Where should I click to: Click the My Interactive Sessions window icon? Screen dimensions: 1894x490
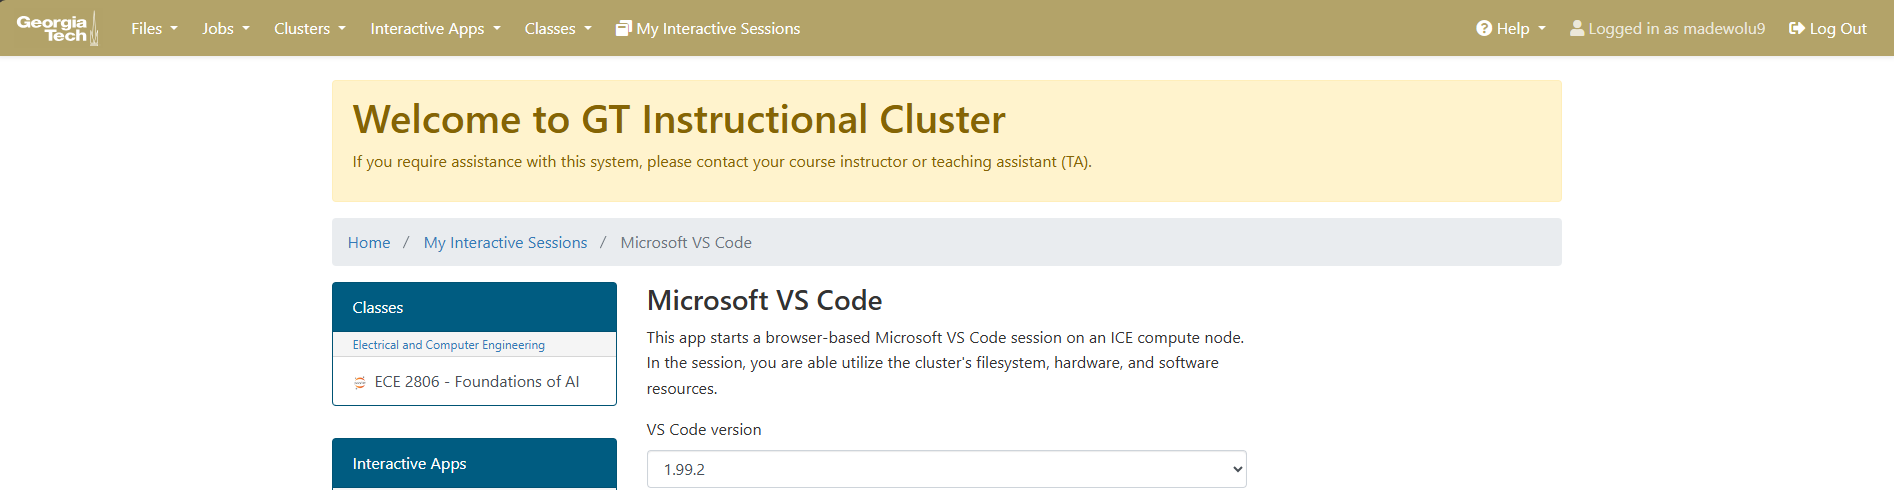(x=624, y=28)
